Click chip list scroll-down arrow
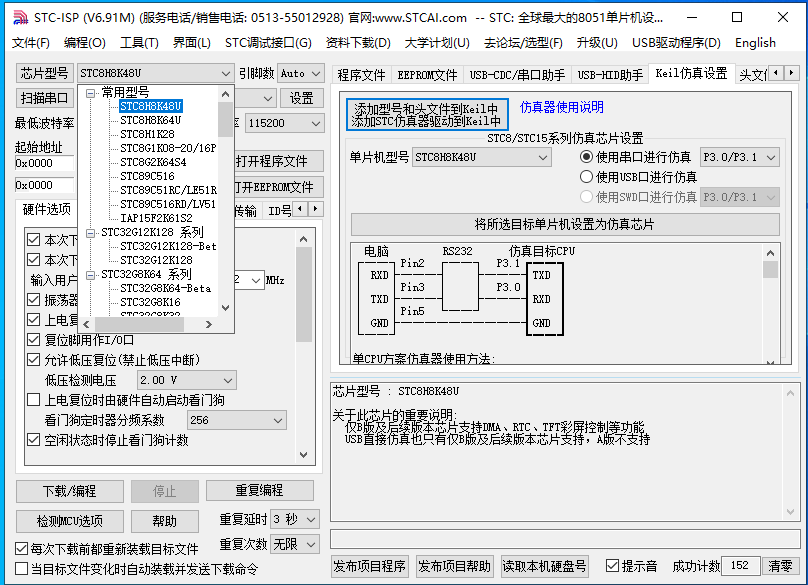 (x=225, y=308)
